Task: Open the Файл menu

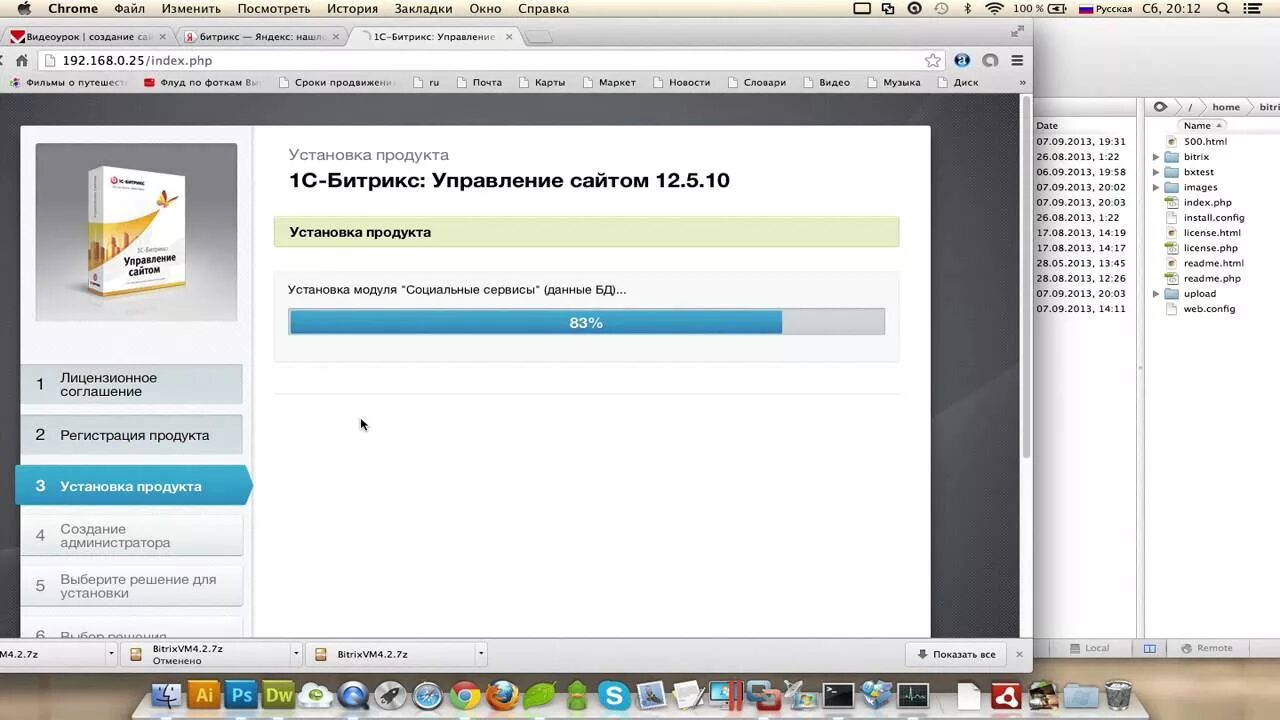Action: pyautogui.click(x=129, y=8)
